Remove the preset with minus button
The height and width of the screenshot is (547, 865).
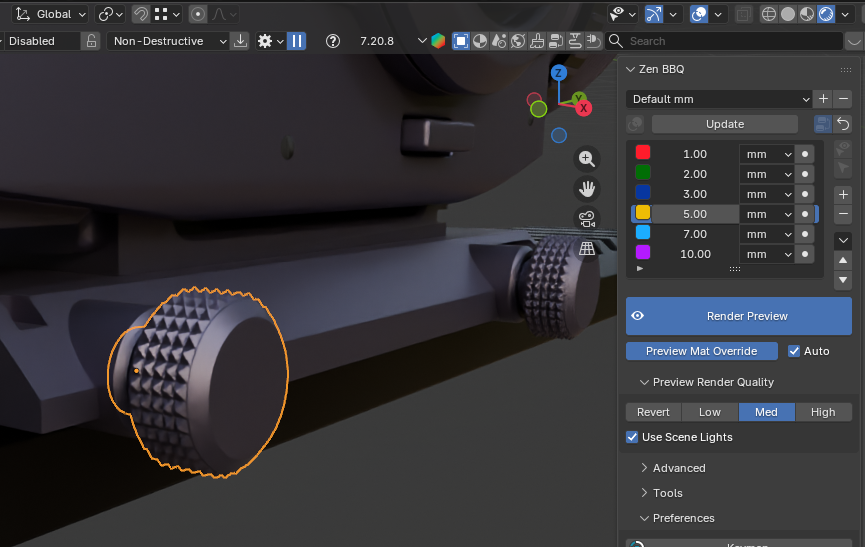(x=843, y=99)
